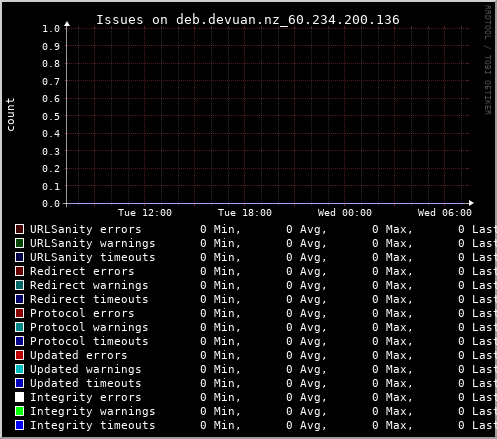
Task: Click the white Integrity errors swatch
Action: click(20, 397)
